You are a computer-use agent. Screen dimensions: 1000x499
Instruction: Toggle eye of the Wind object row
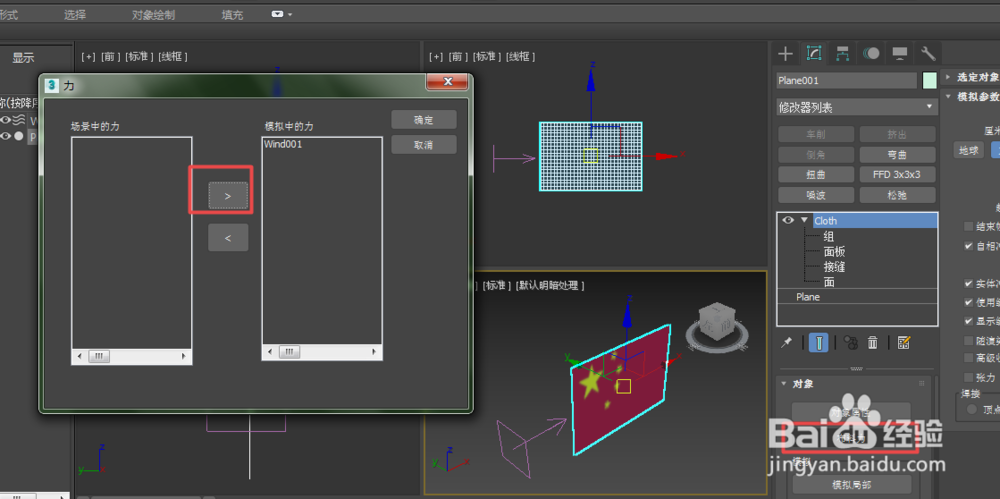pos(6,120)
